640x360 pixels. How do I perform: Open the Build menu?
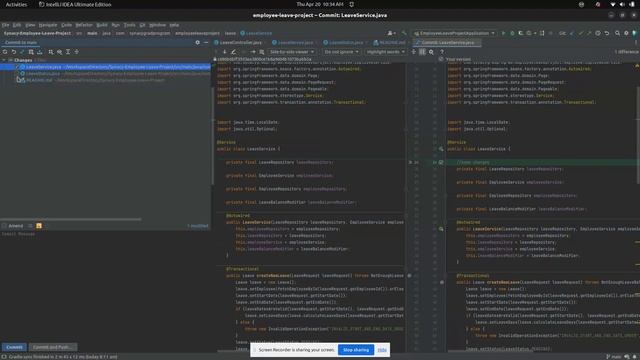102,25
